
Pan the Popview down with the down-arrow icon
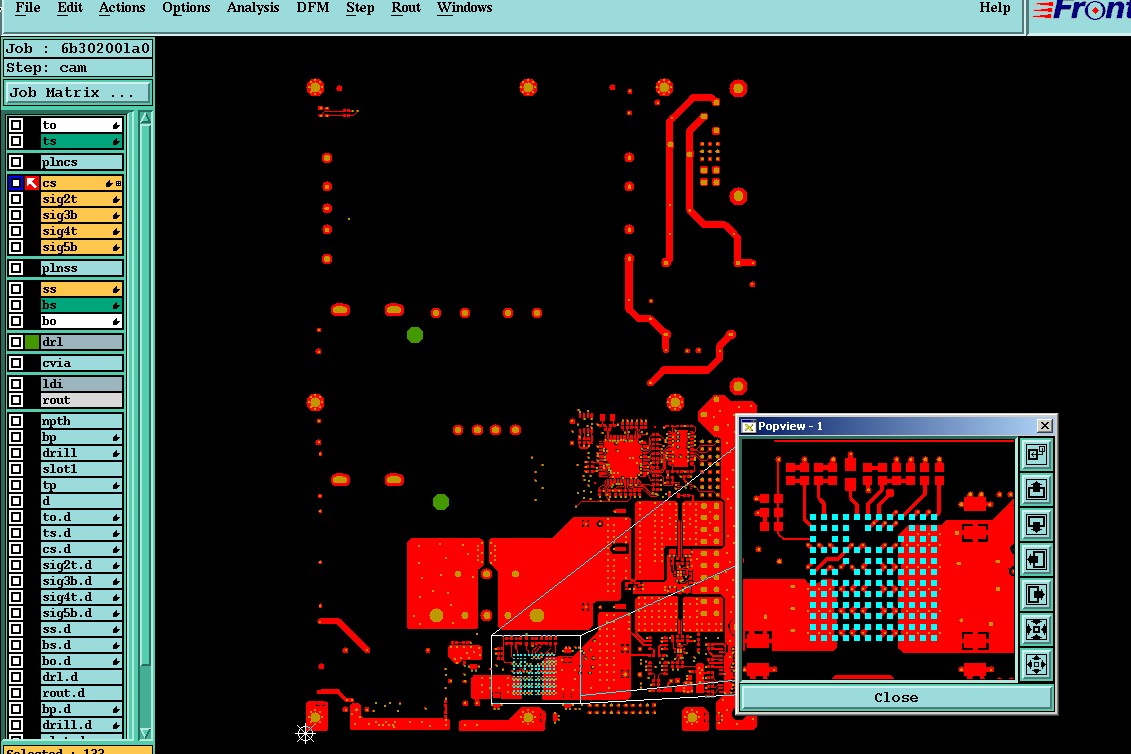pyautogui.click(x=1037, y=524)
